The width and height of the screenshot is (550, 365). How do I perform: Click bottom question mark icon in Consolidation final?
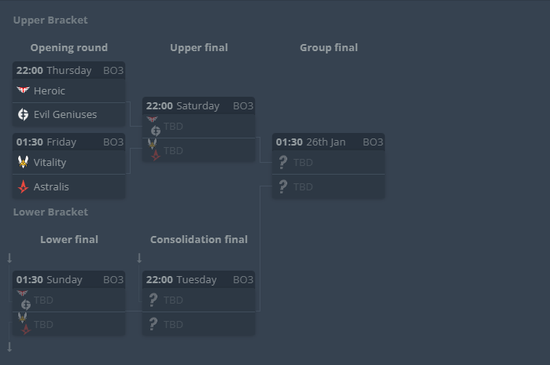pos(153,324)
